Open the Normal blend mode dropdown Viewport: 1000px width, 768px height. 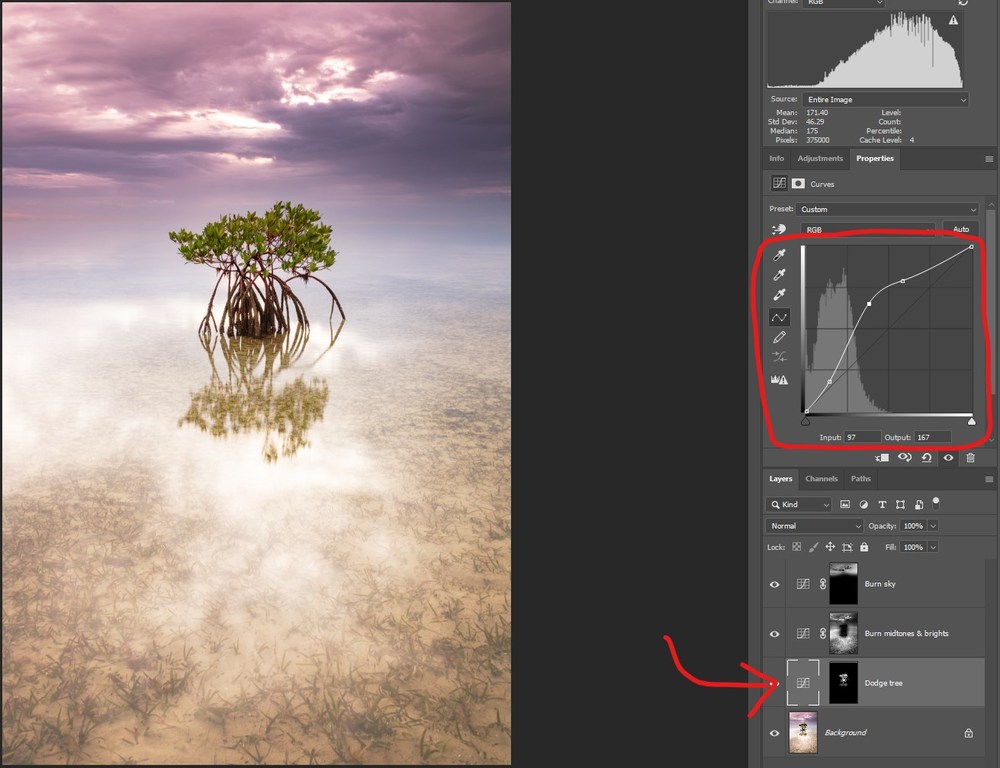coord(814,526)
